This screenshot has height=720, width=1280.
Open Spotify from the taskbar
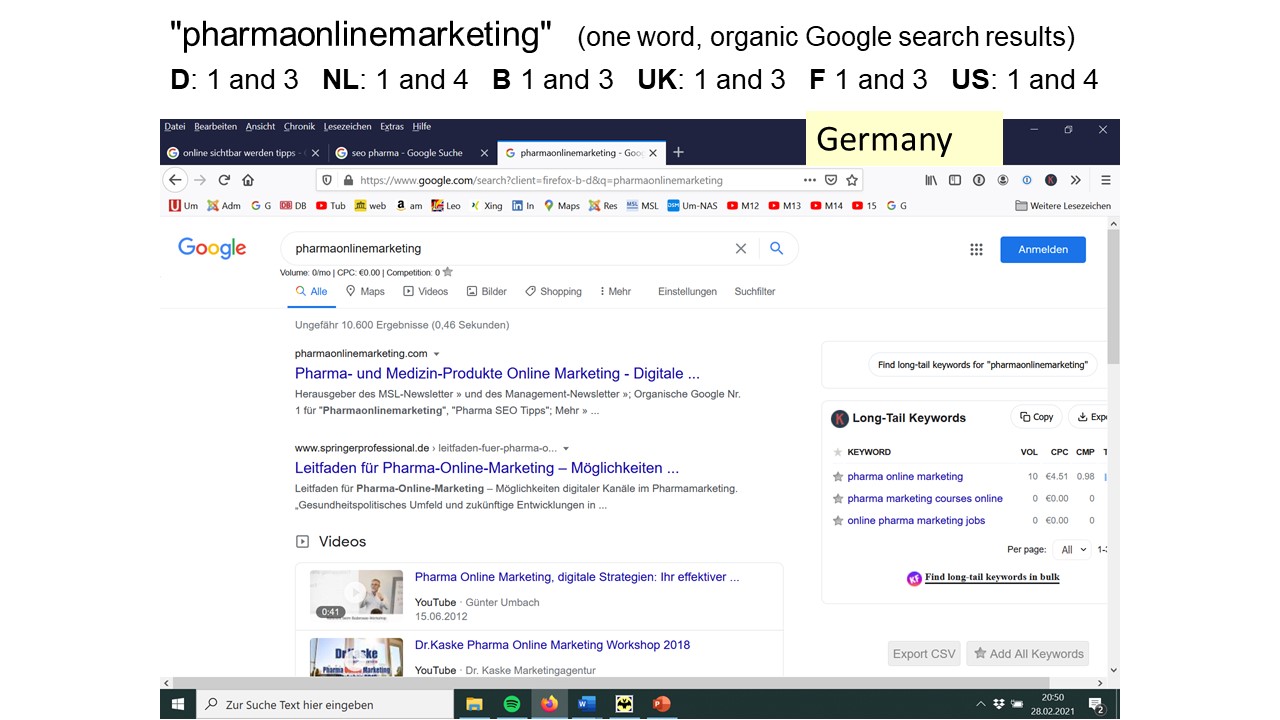click(512, 704)
